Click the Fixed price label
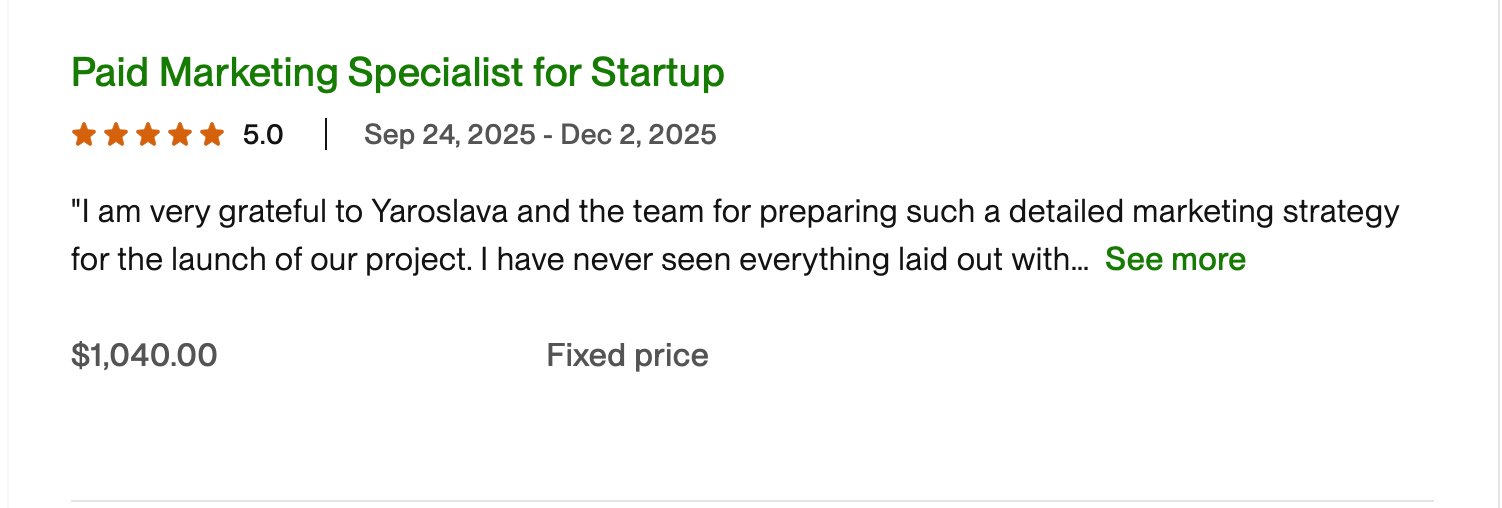1502x508 pixels. coord(627,355)
